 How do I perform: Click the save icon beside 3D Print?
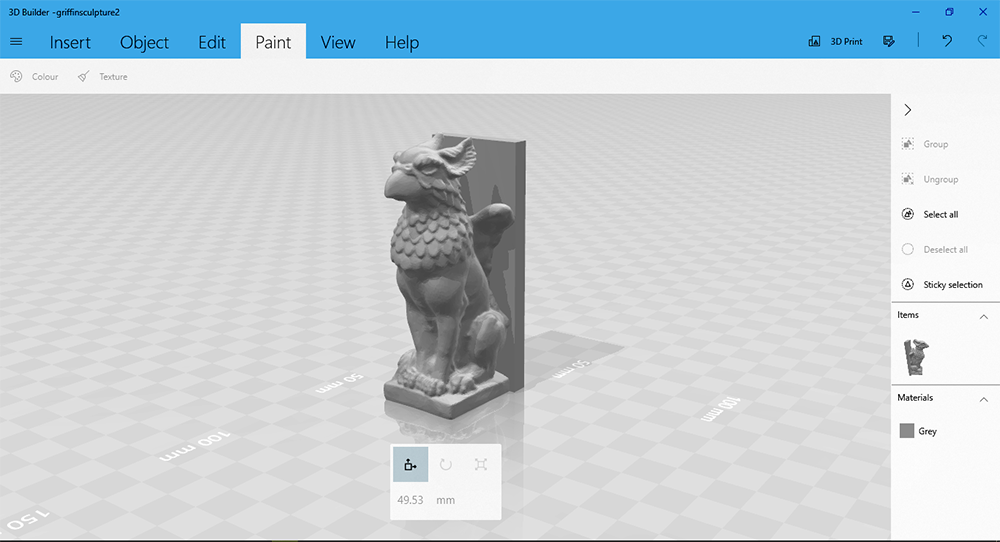pyautogui.click(x=889, y=42)
